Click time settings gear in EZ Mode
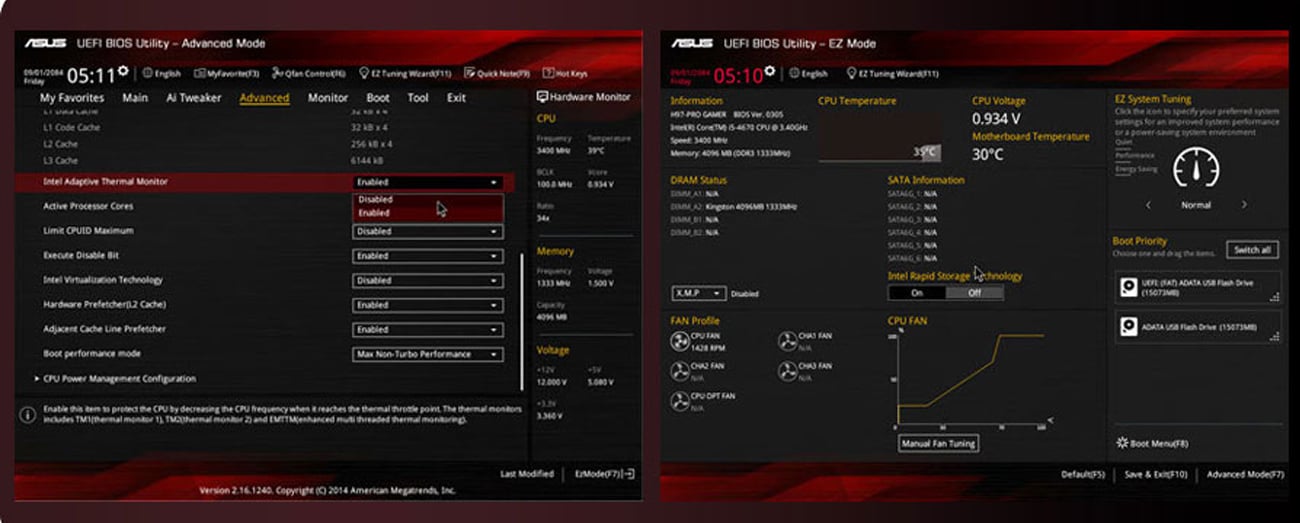The image size is (1300, 523). [772, 71]
